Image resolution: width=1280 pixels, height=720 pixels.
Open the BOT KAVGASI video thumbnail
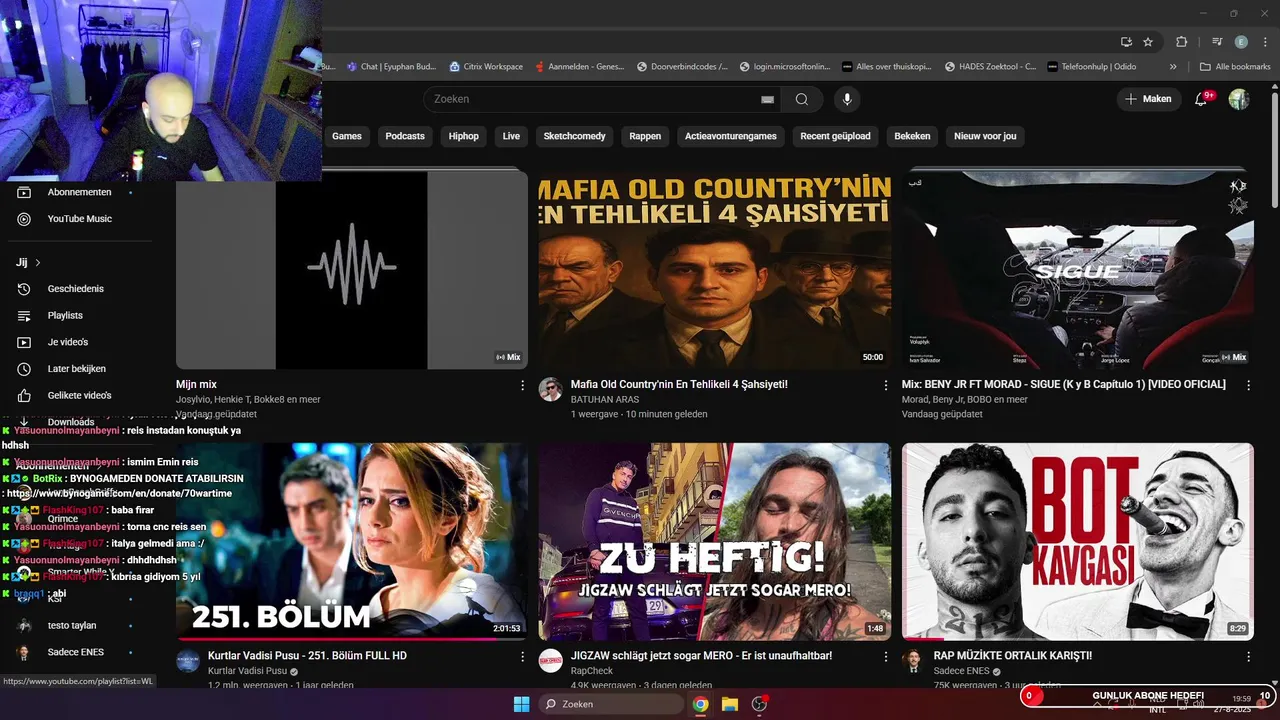coord(1078,541)
